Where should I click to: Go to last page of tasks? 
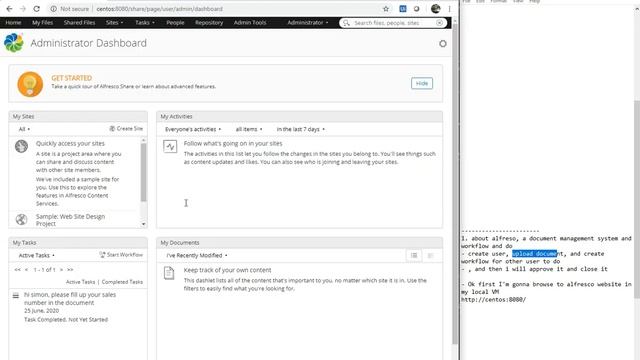point(70,269)
